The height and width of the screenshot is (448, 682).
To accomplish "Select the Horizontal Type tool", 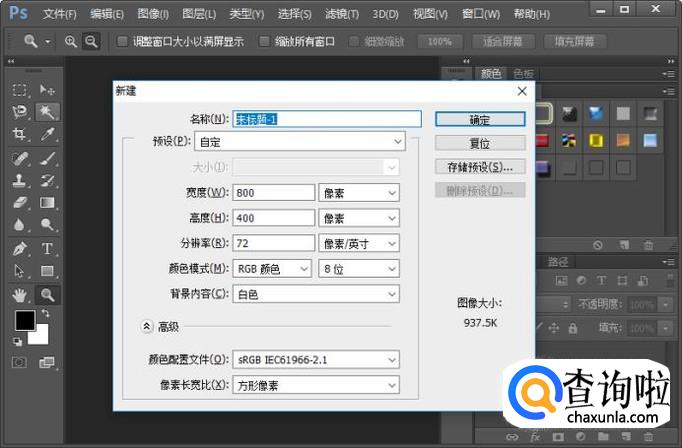I will point(47,249).
